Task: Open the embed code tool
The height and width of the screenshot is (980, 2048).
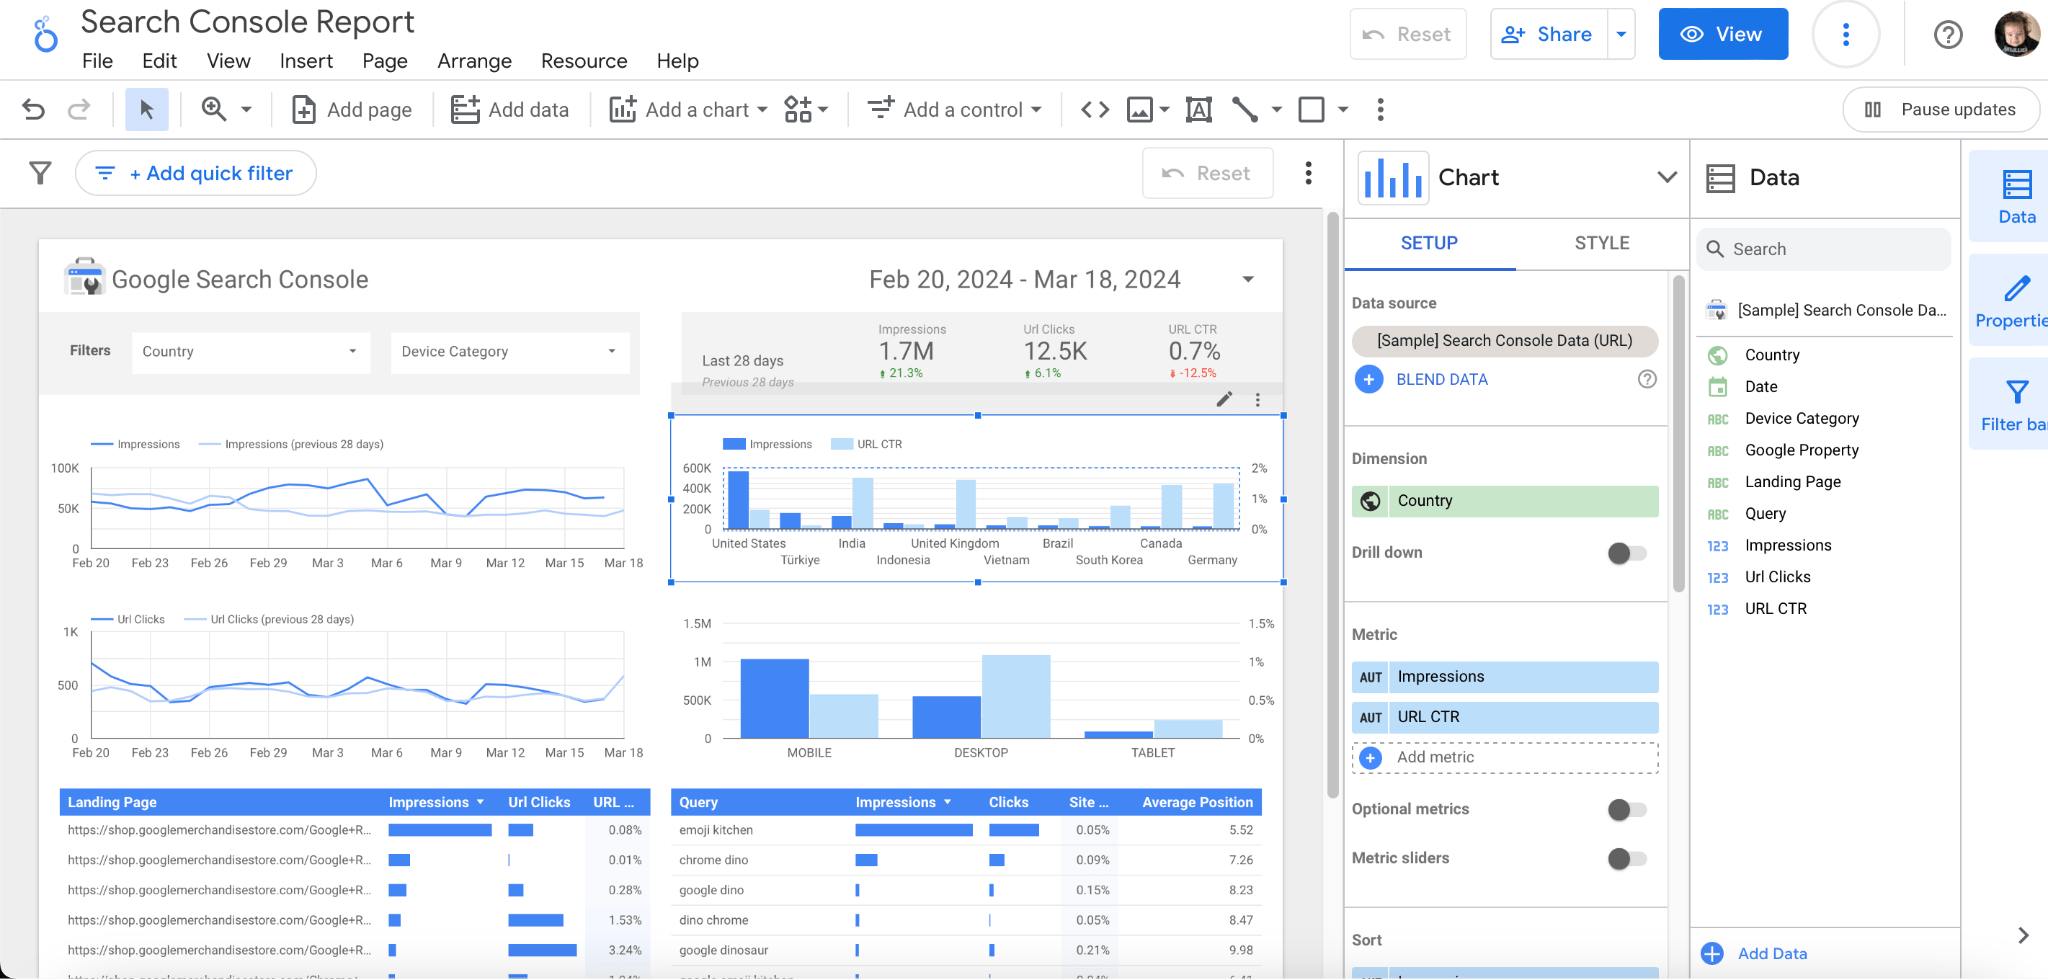Action: tap(1094, 109)
